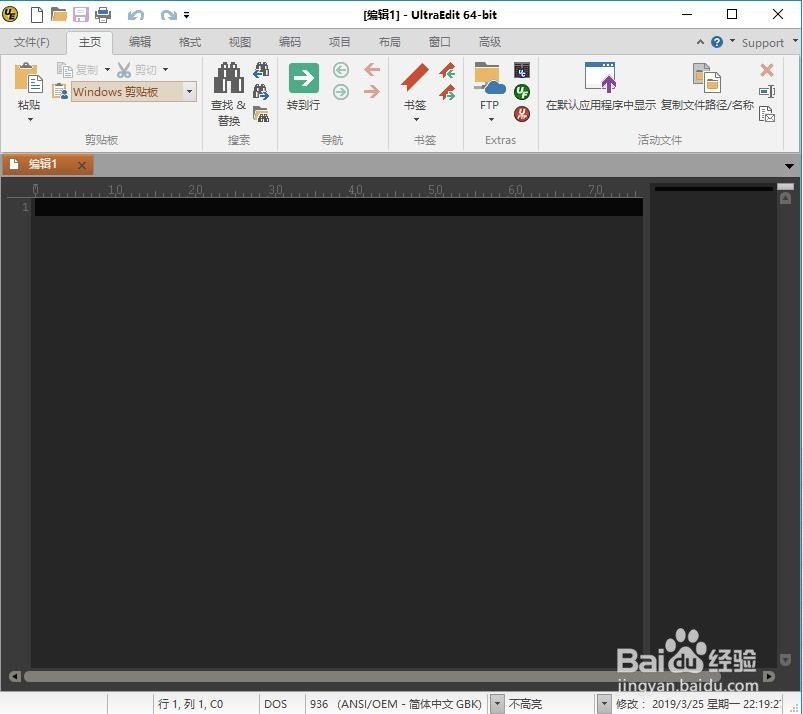
Task: Launch UltraCompare dark window icon in Extras
Action: [522, 70]
